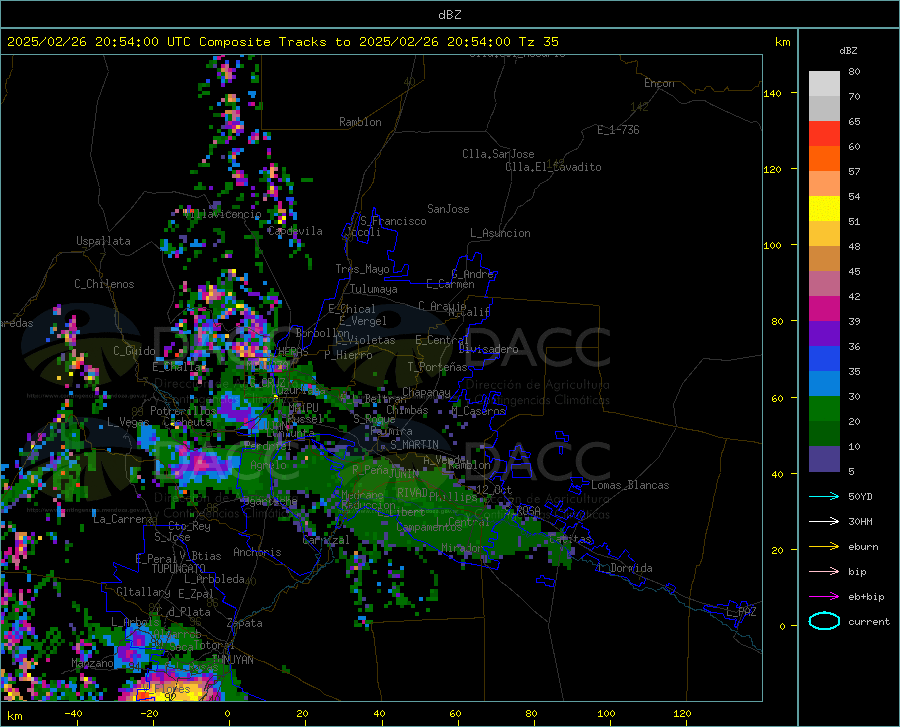This screenshot has width=900, height=727.
Task: Select the light blue 30-35 dBZ swatch
Action: click(824, 384)
